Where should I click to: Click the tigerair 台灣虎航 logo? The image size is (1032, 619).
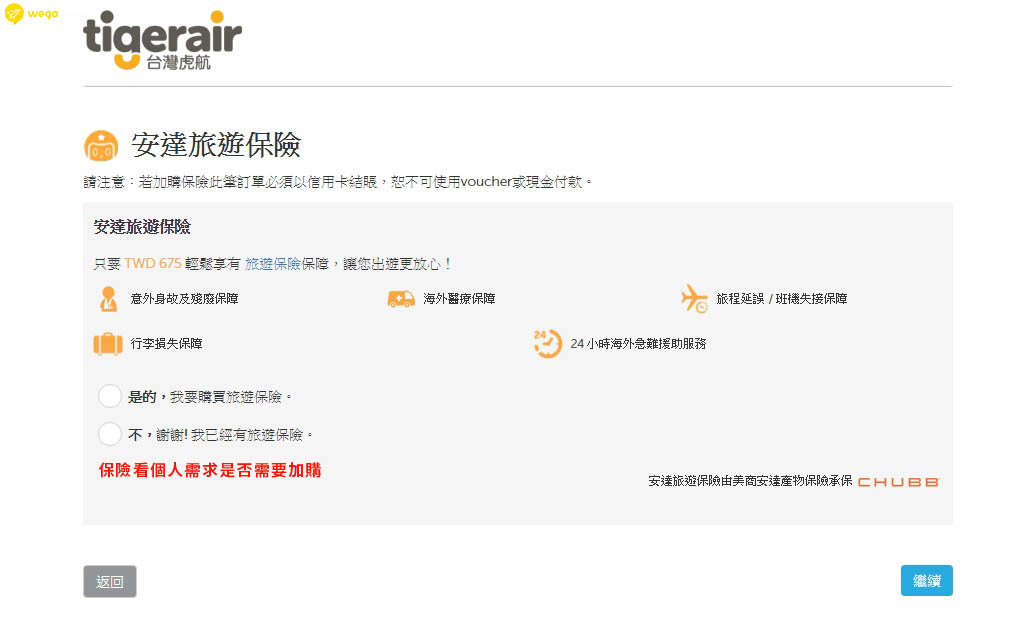(163, 40)
